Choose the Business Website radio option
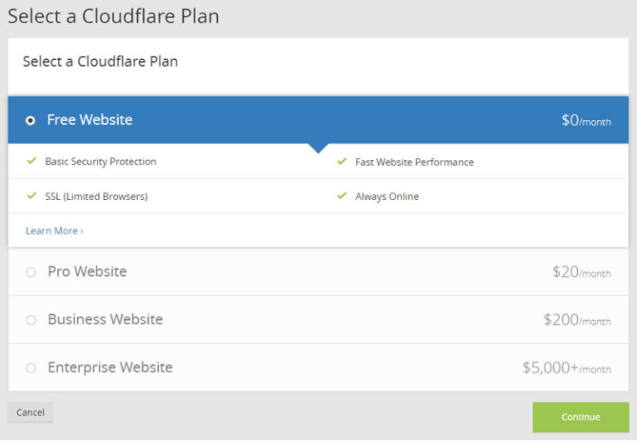 [x=31, y=320]
